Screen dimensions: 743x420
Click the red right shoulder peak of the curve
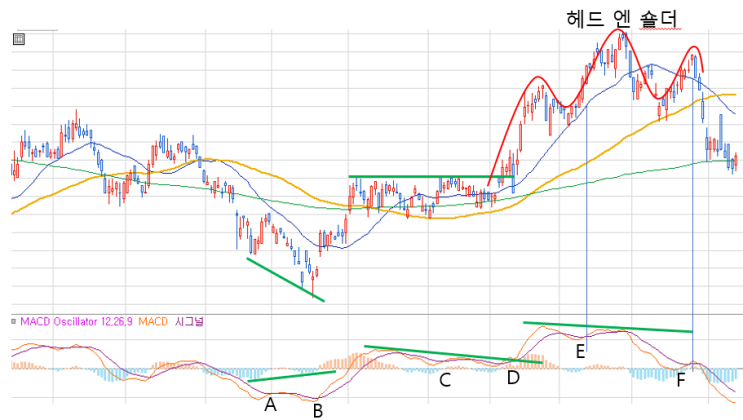[694, 47]
